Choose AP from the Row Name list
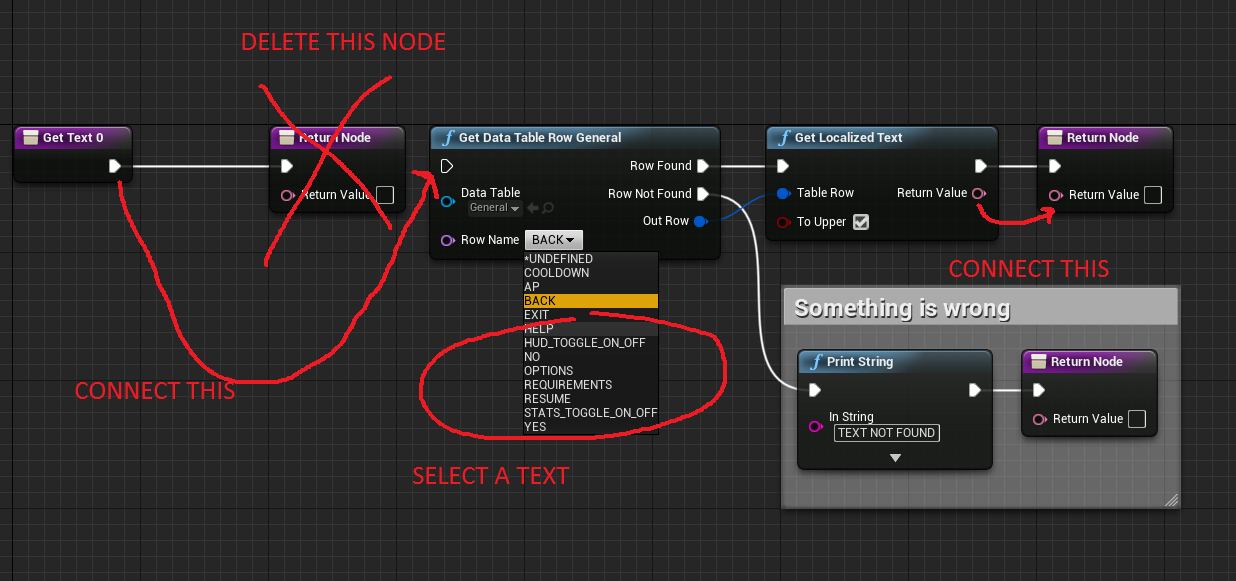Screen dimensions: 1236x581 590,287
